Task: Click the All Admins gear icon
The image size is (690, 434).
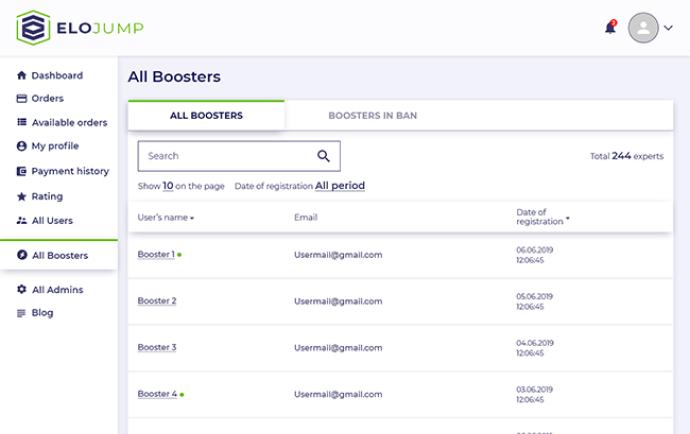Action: 22,290
